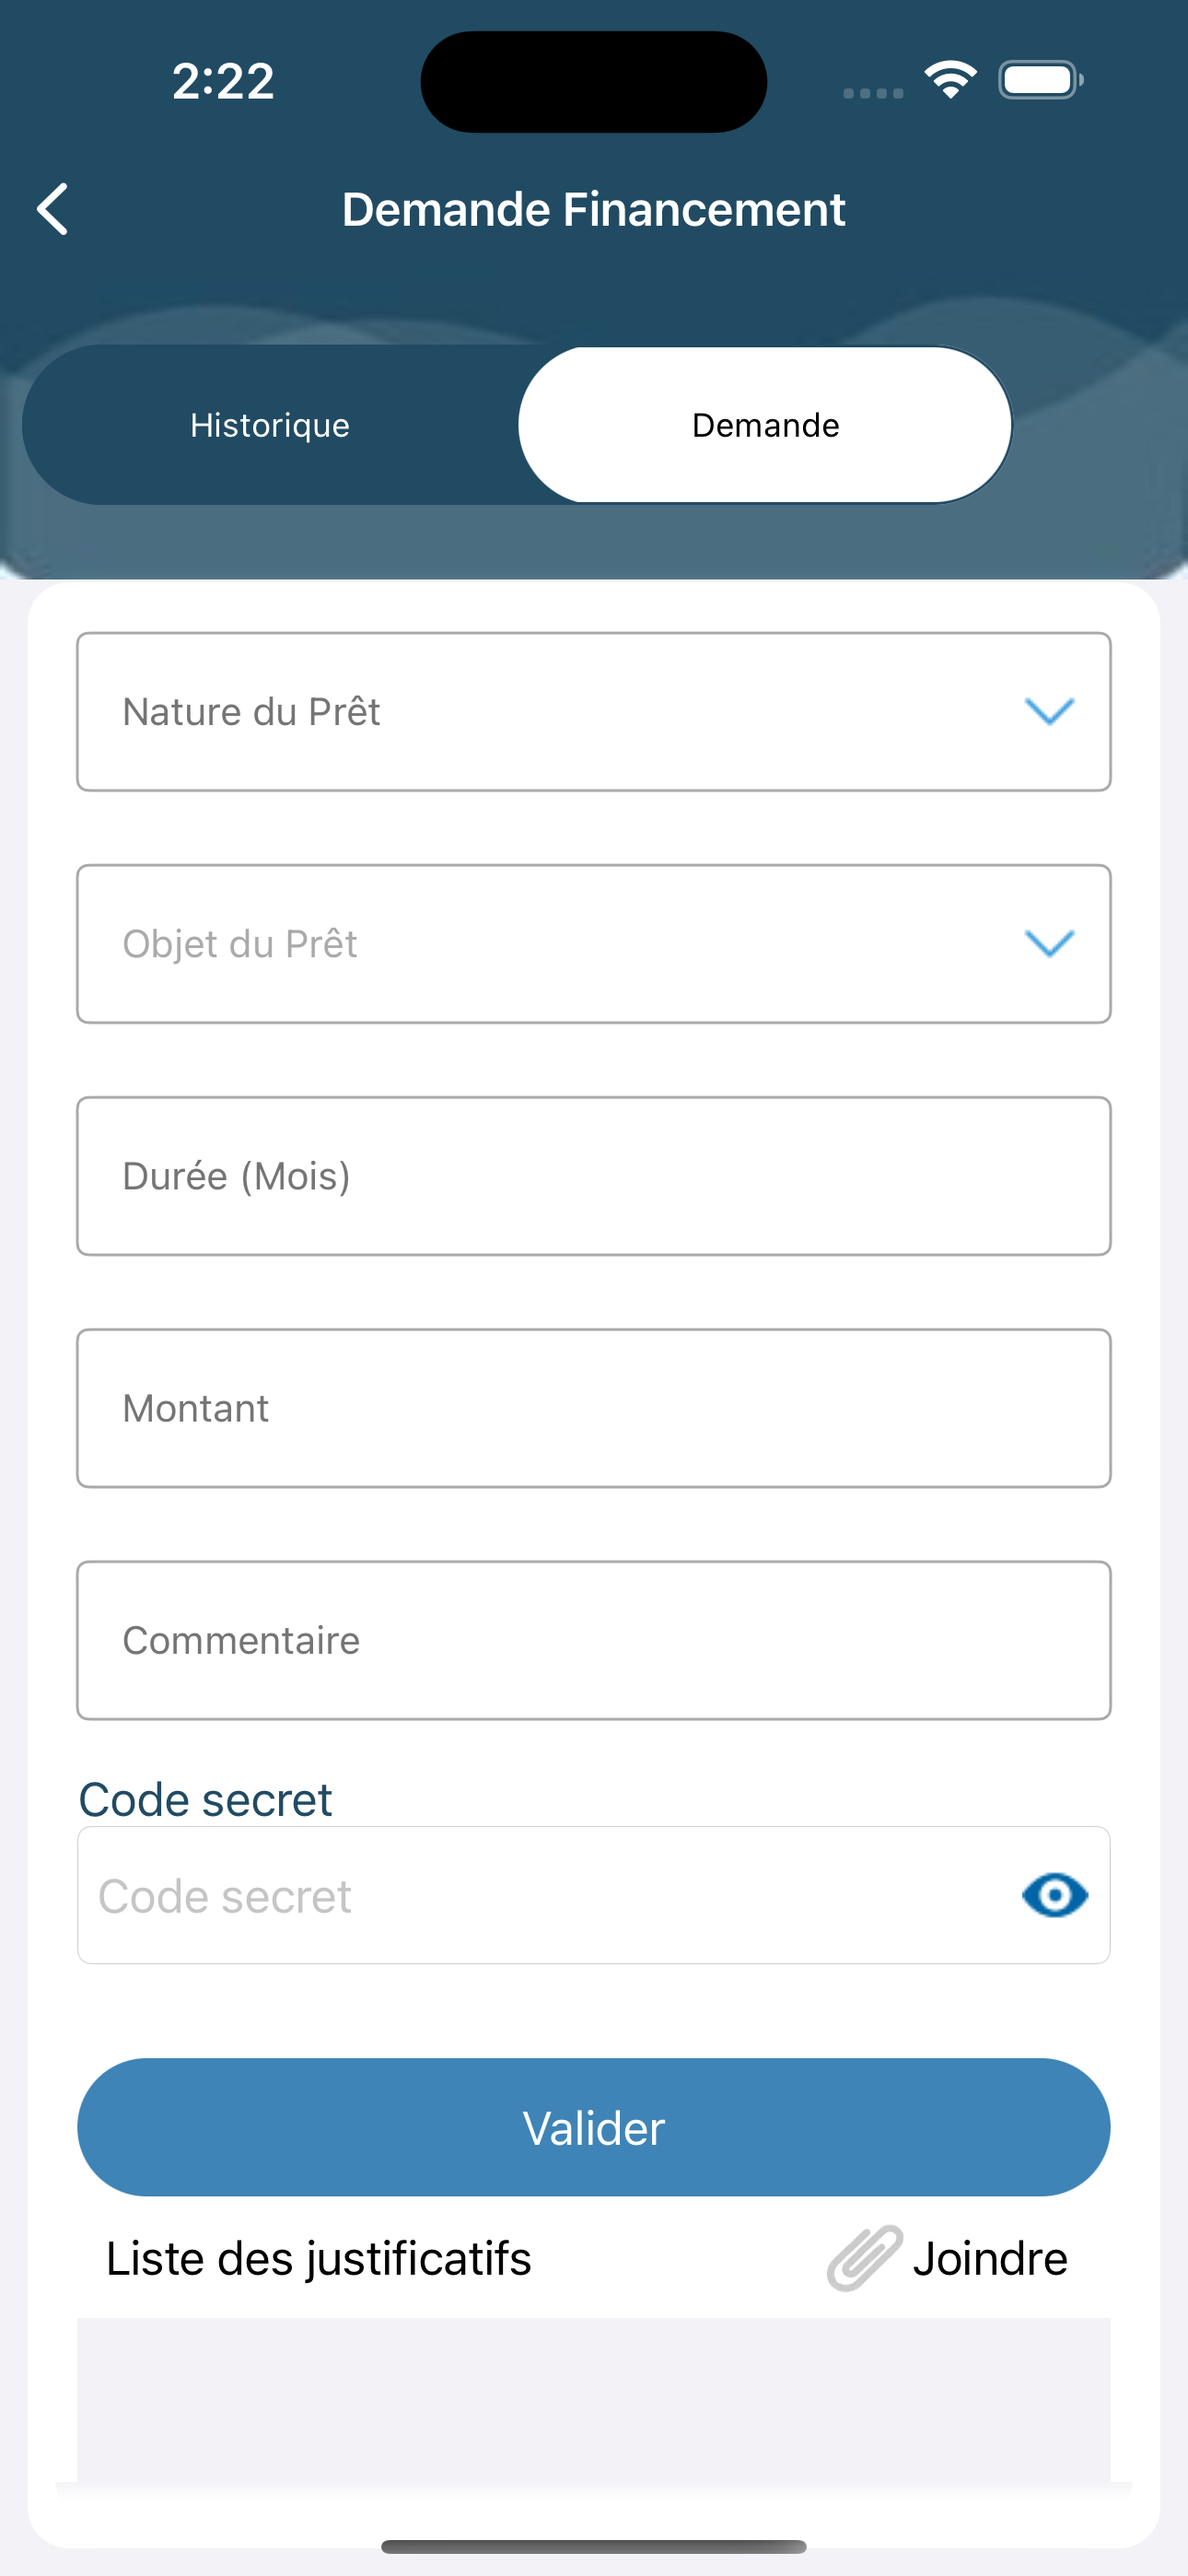Expand the Nature du Prêt chevron
The image size is (1188, 2576).
(x=1050, y=712)
